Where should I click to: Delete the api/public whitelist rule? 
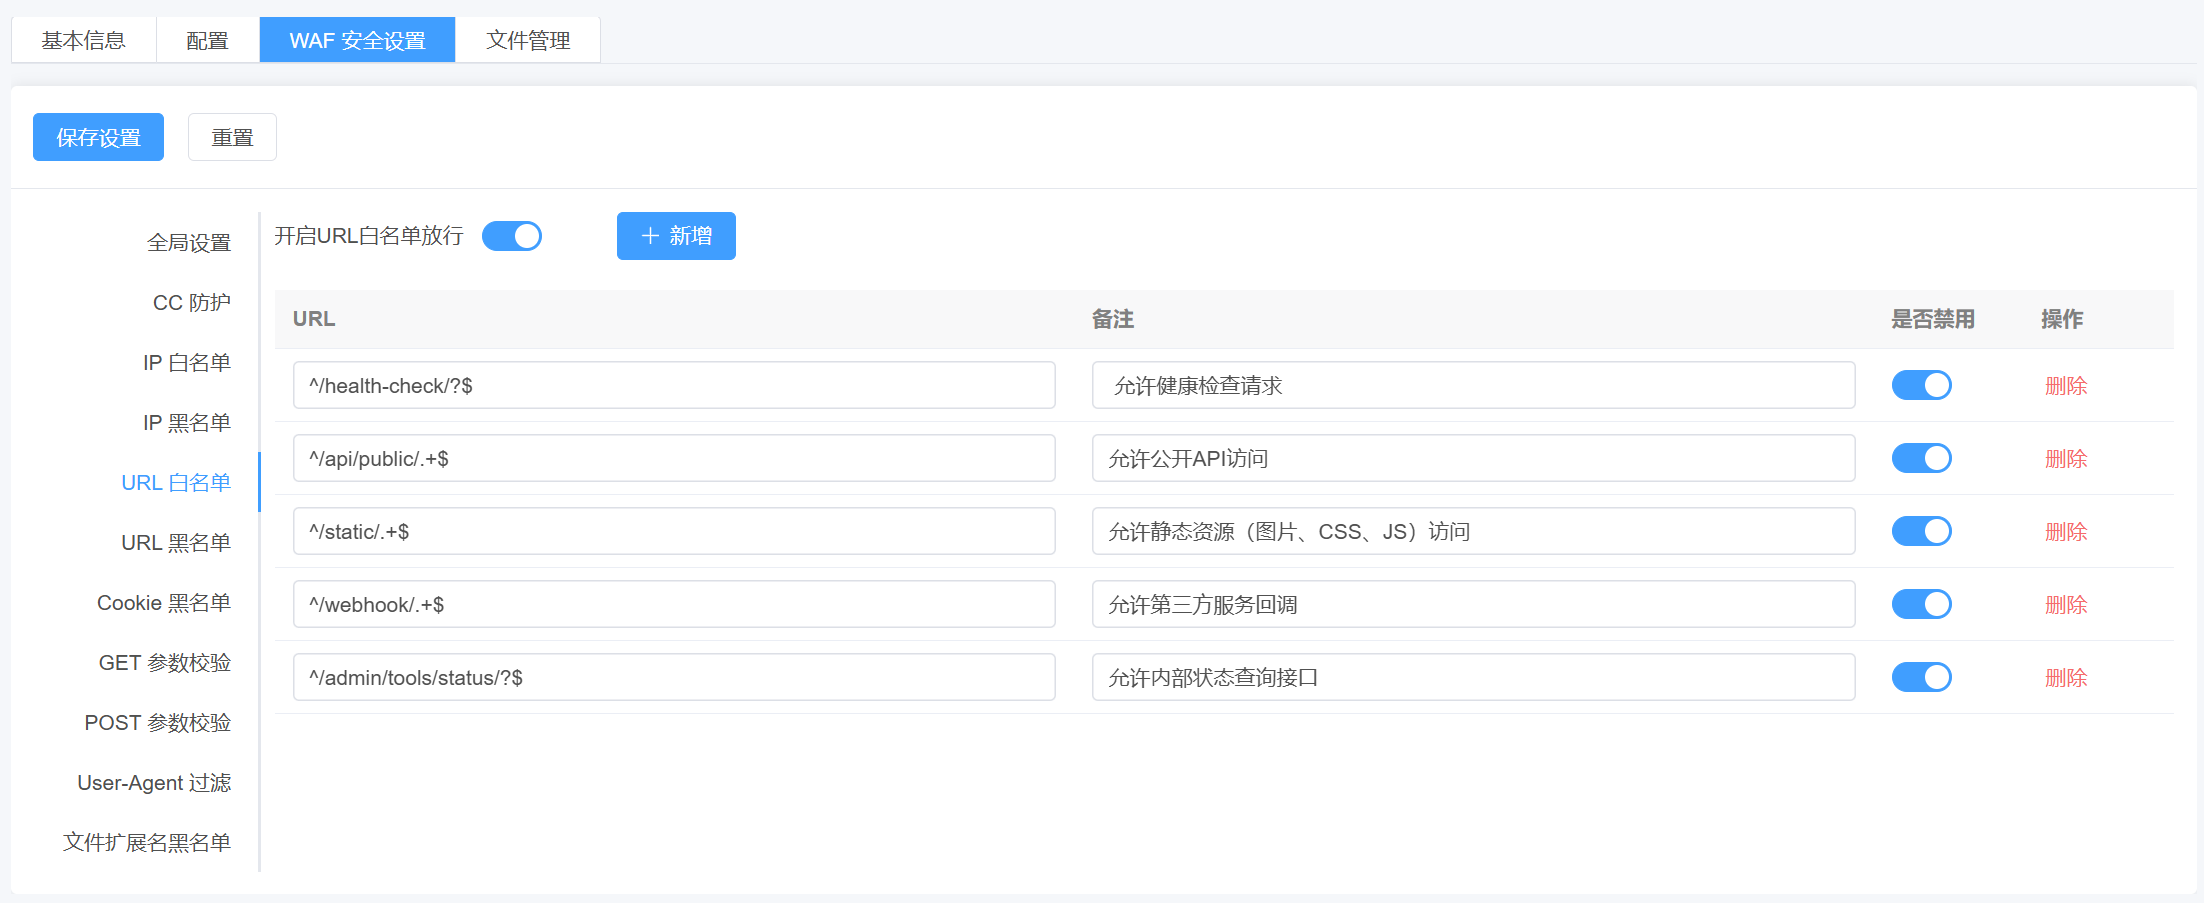[x=2066, y=459]
